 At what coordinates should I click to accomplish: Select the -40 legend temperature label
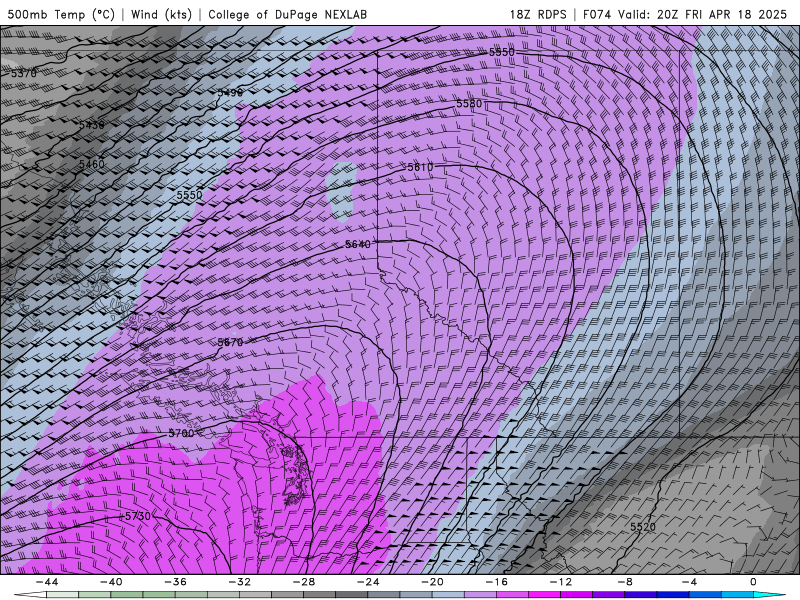pyautogui.click(x=111, y=582)
